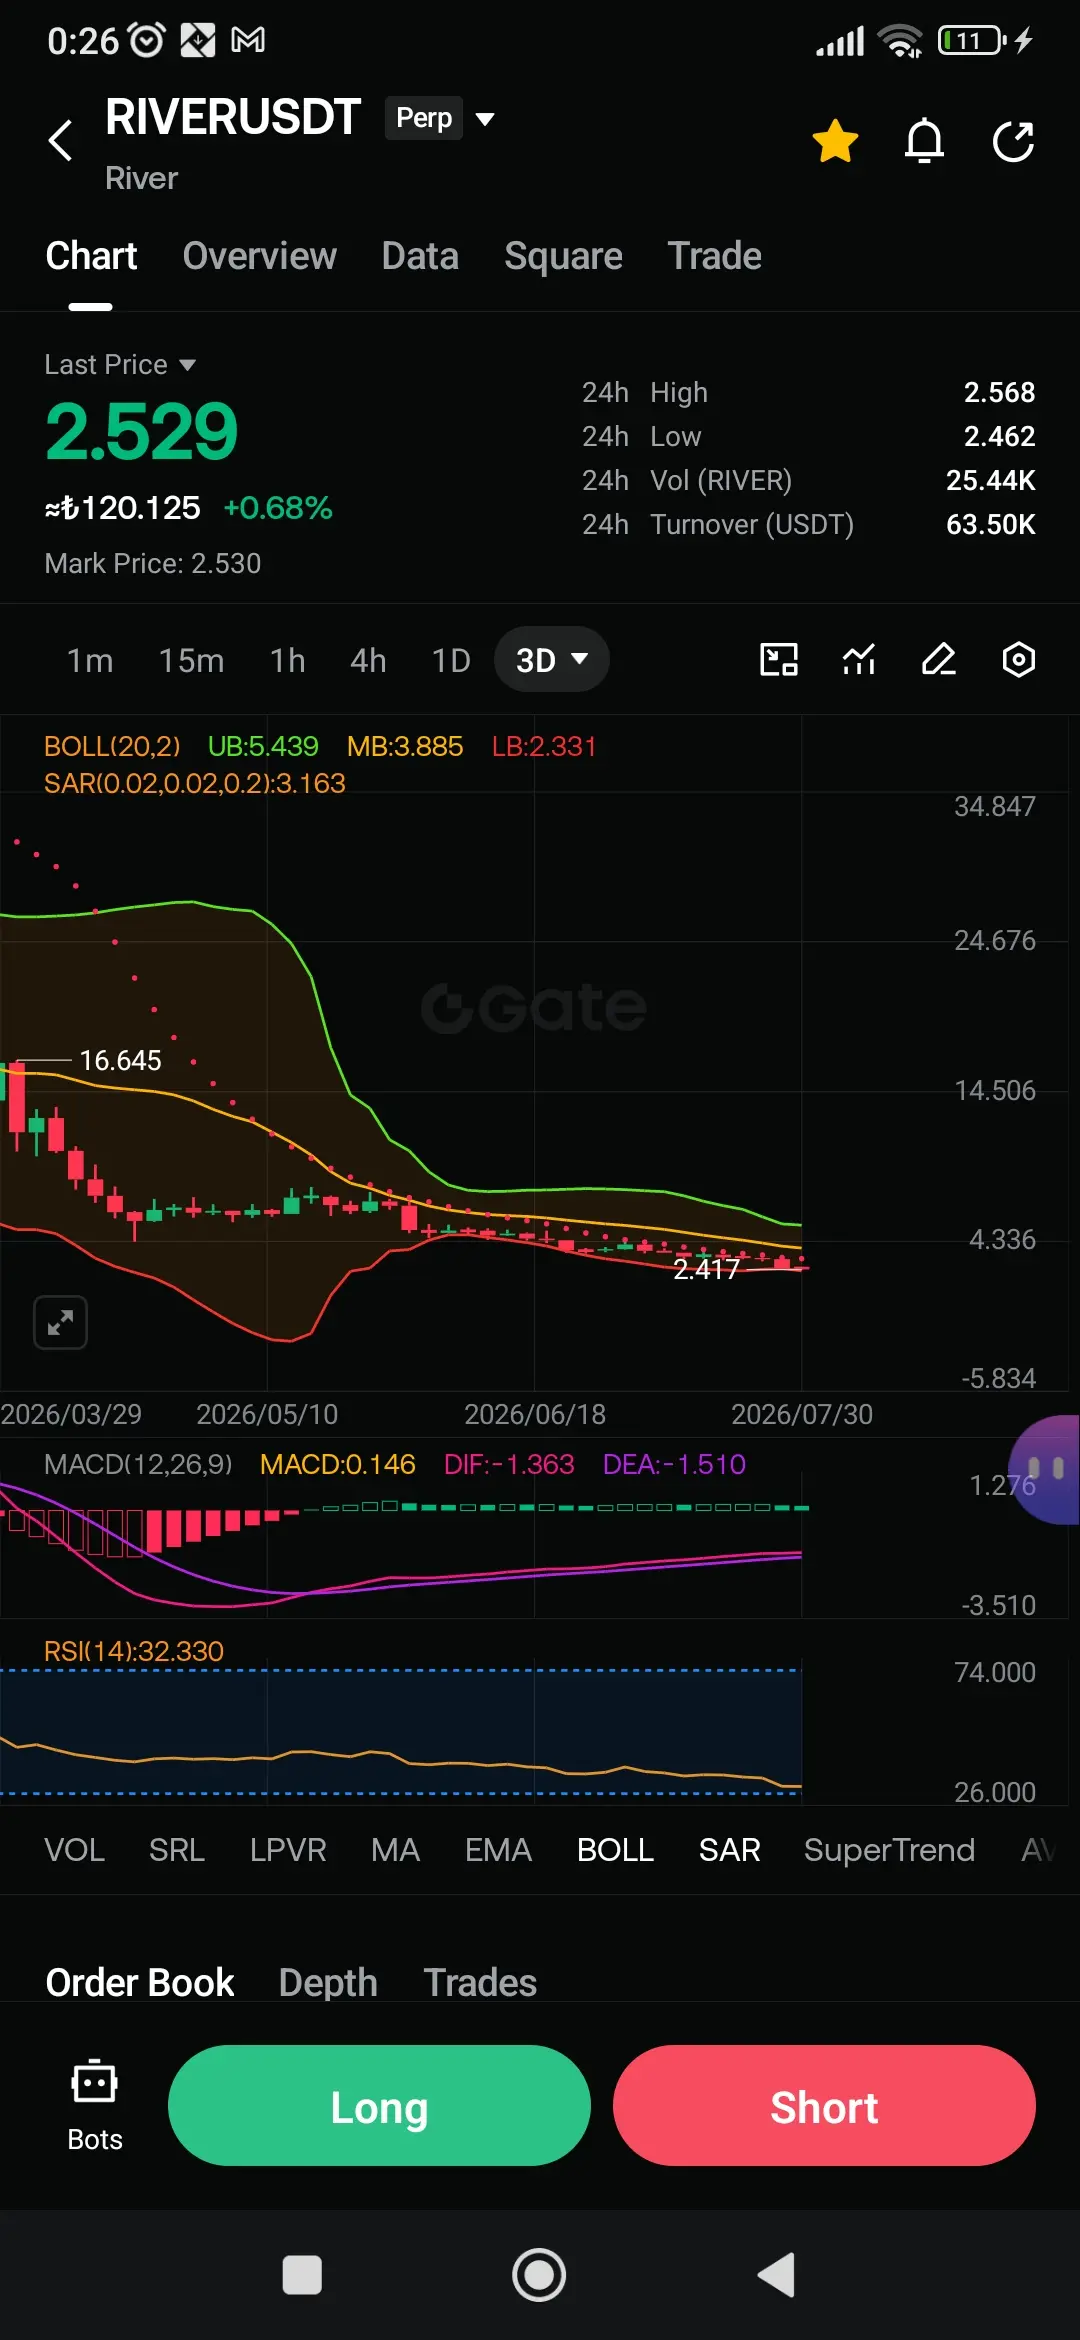Tap the share arrow icon
This screenshot has width=1080, height=2340.
1013,140
